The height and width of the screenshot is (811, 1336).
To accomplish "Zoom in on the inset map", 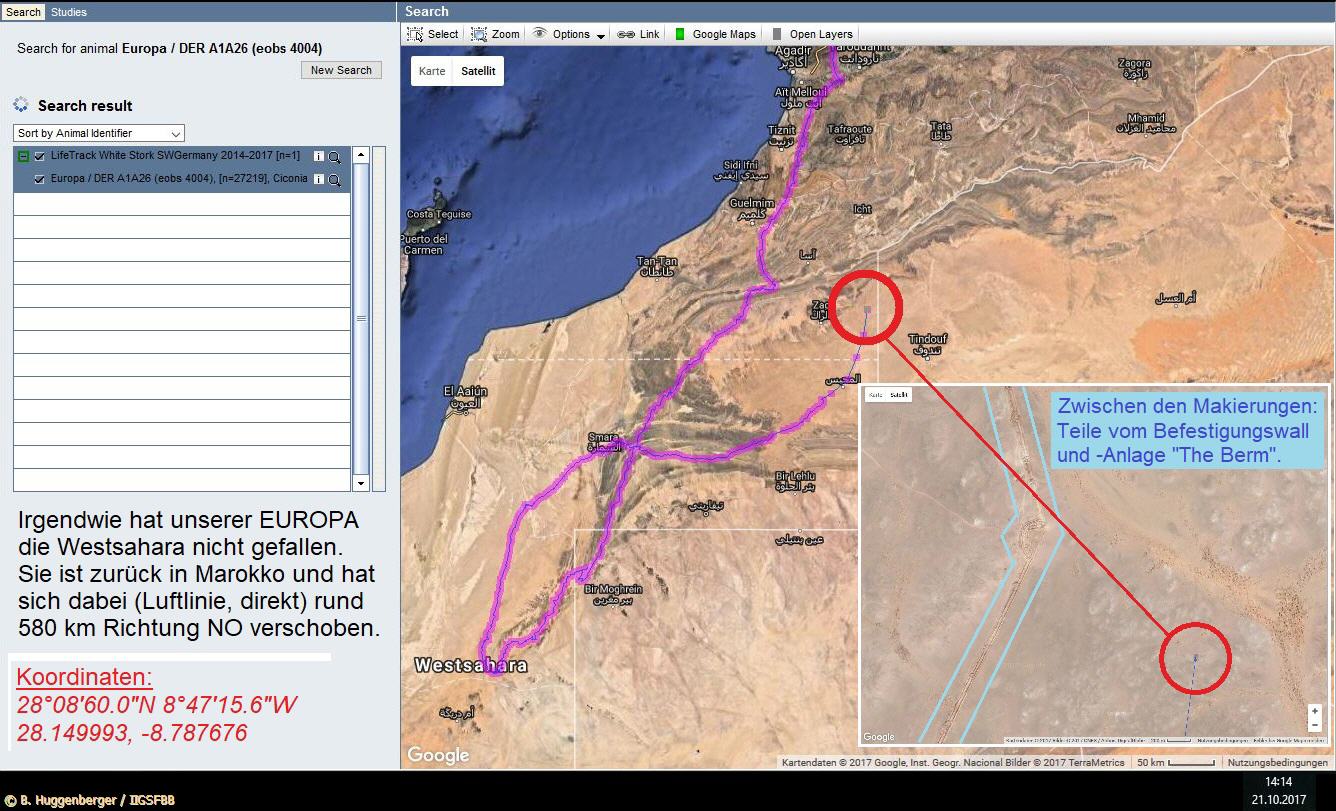I will pyautogui.click(x=1315, y=711).
